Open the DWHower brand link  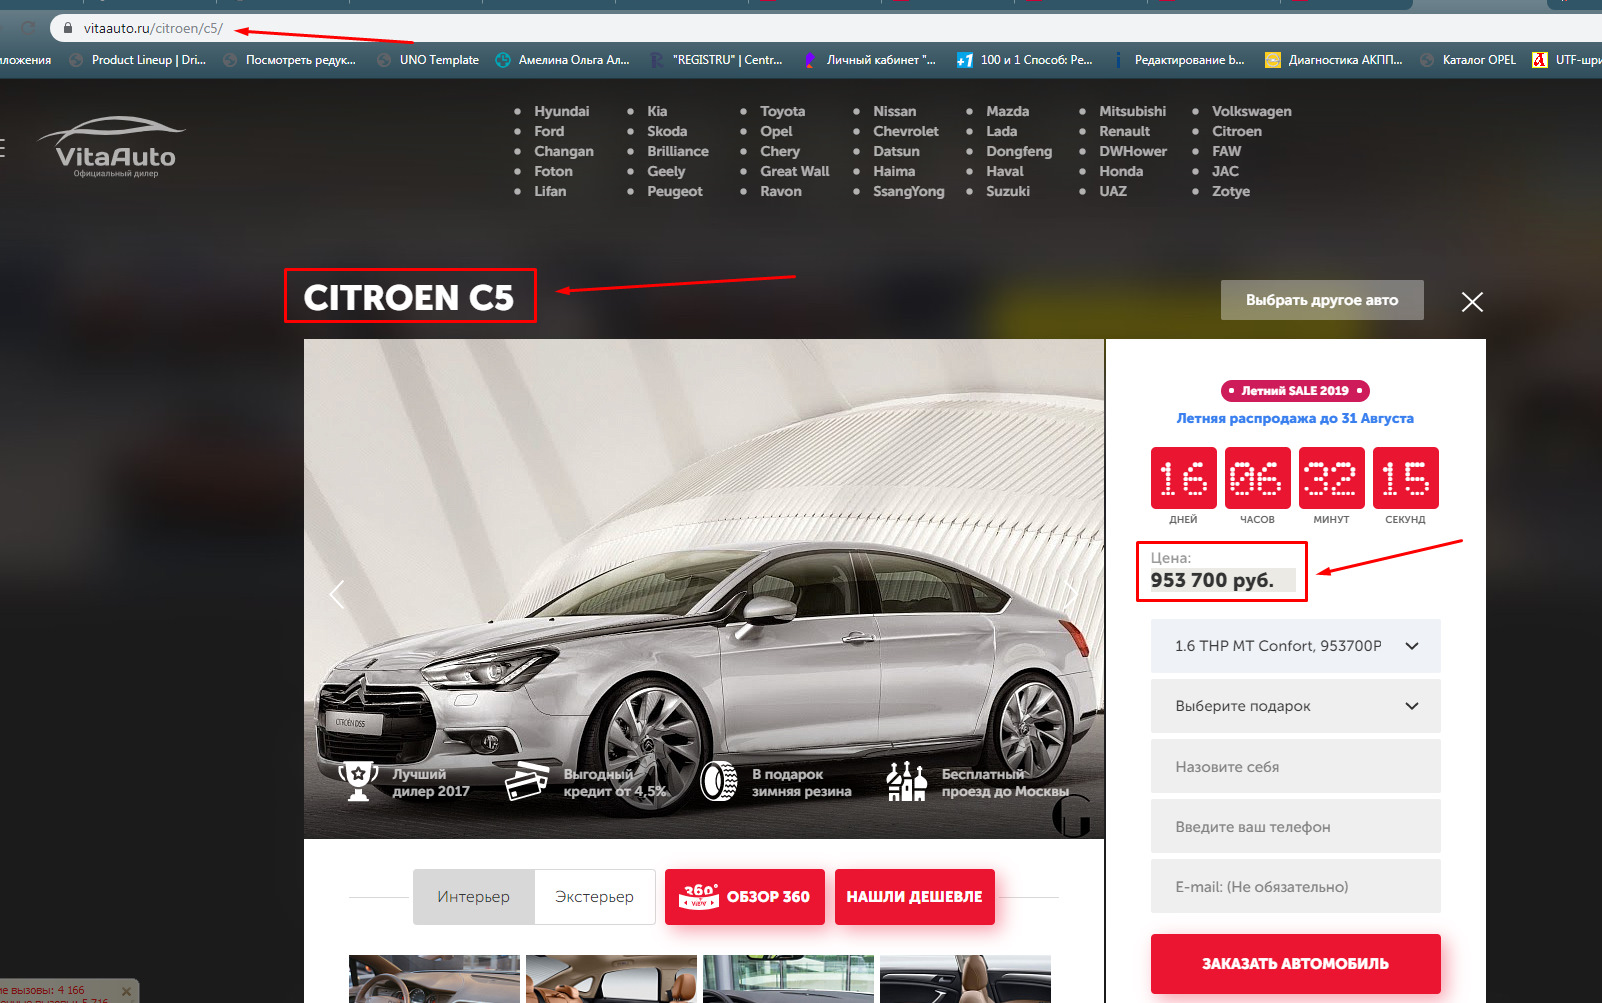point(1133,151)
